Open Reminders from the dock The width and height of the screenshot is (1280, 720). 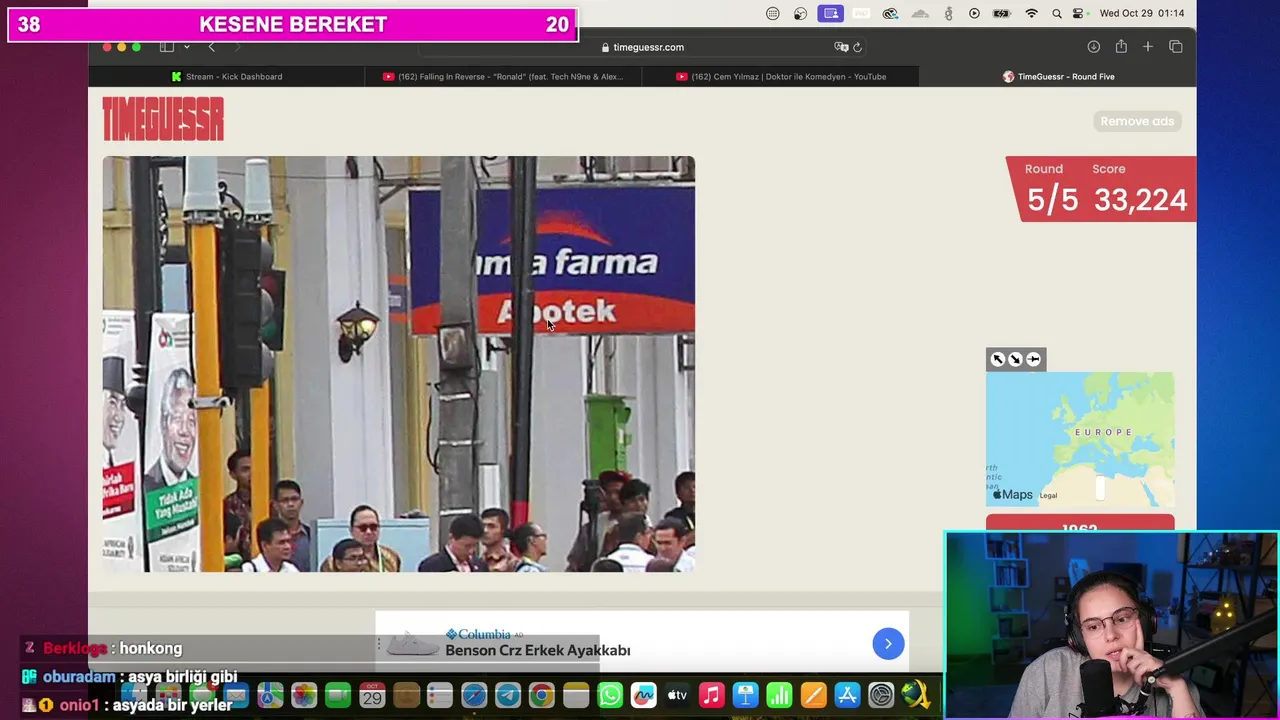click(x=439, y=694)
